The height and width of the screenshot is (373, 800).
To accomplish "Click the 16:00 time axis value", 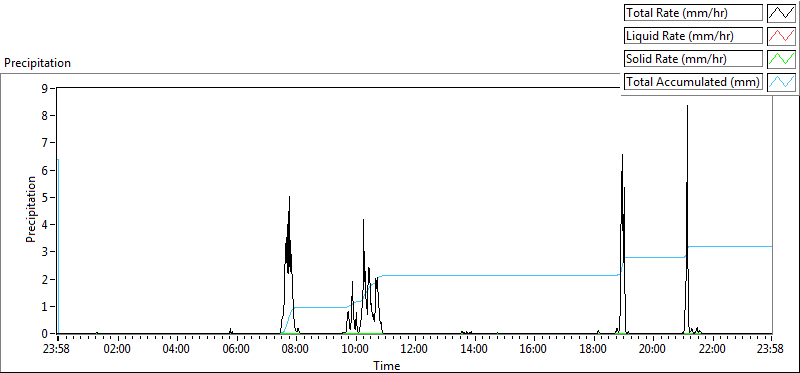I will pyautogui.click(x=534, y=350).
